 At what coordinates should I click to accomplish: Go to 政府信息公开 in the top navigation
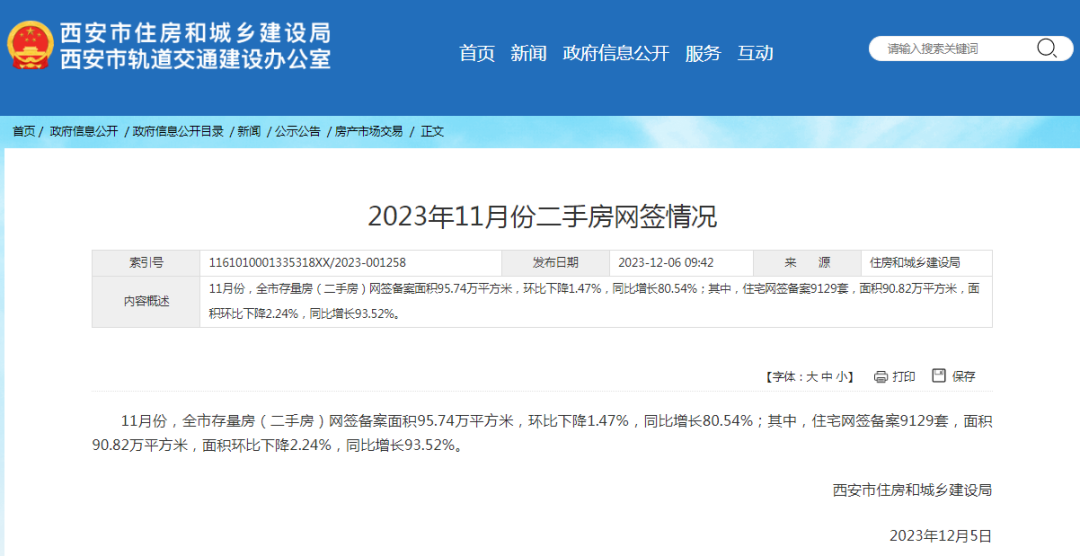tap(615, 54)
